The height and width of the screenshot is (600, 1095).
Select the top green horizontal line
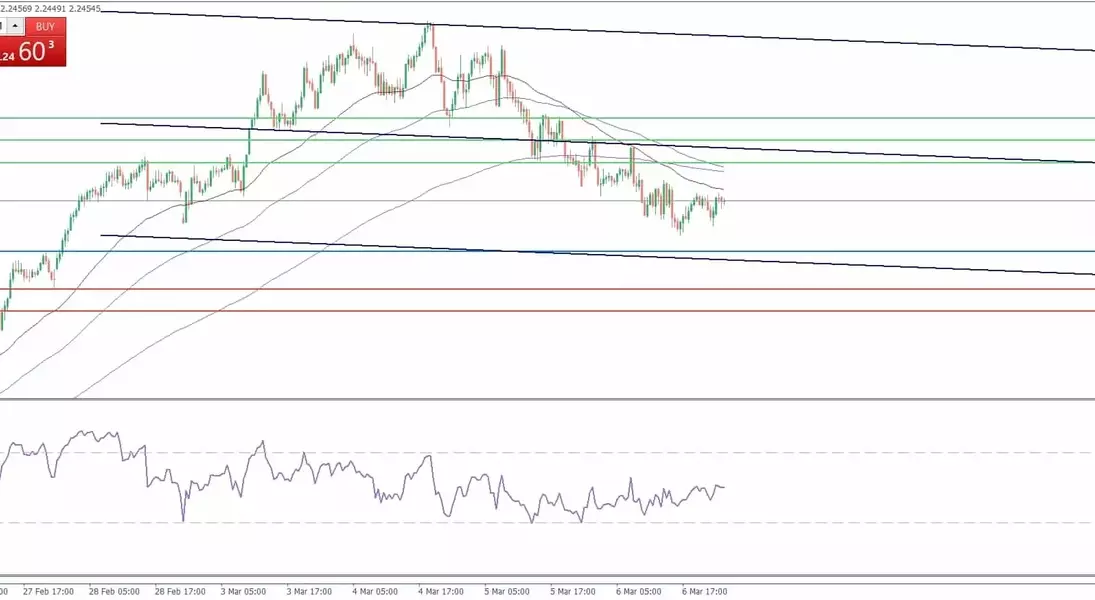tap(900, 118)
